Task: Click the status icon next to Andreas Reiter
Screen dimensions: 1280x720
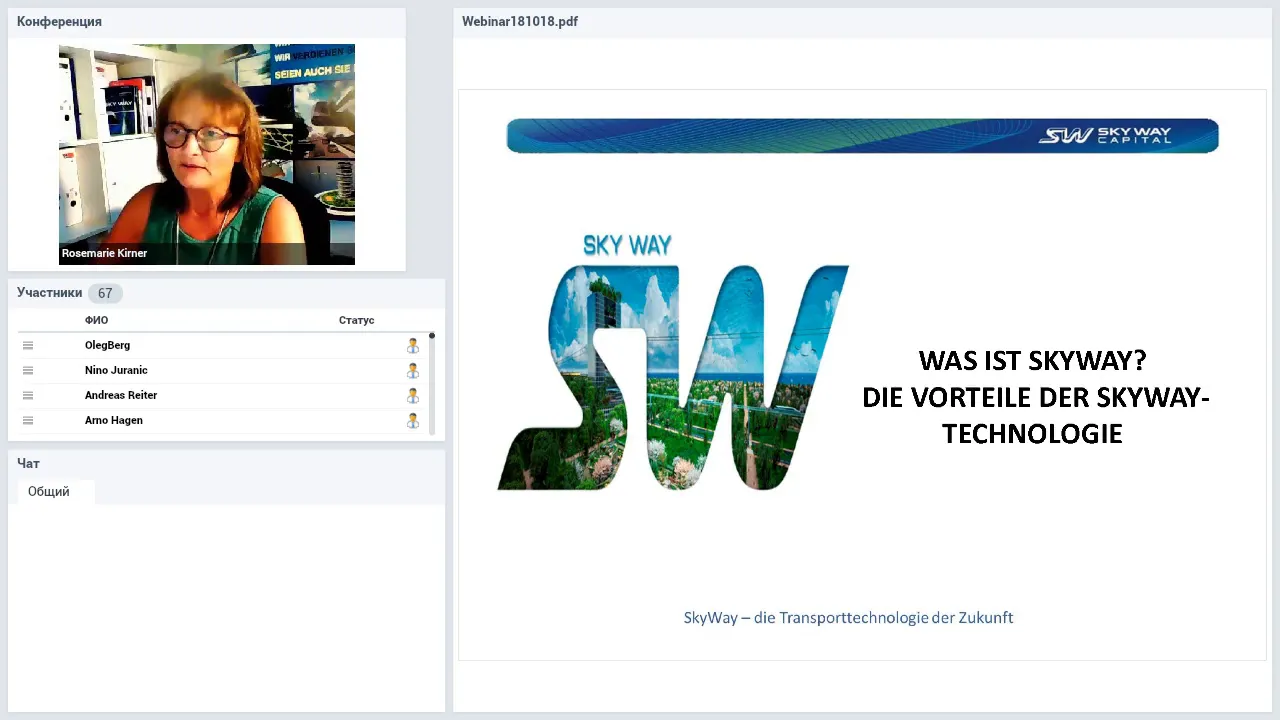Action: 412,396
